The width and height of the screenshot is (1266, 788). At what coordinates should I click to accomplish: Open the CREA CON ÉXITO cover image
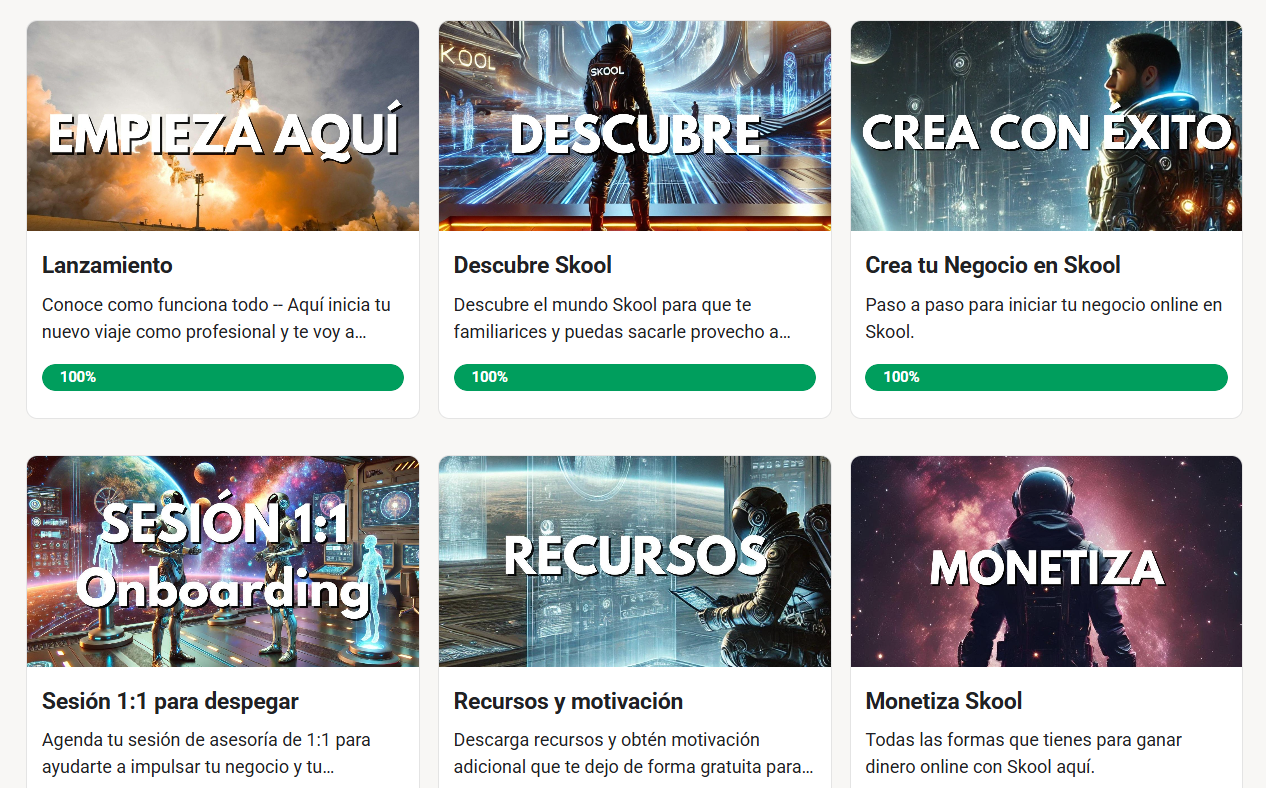1046,126
